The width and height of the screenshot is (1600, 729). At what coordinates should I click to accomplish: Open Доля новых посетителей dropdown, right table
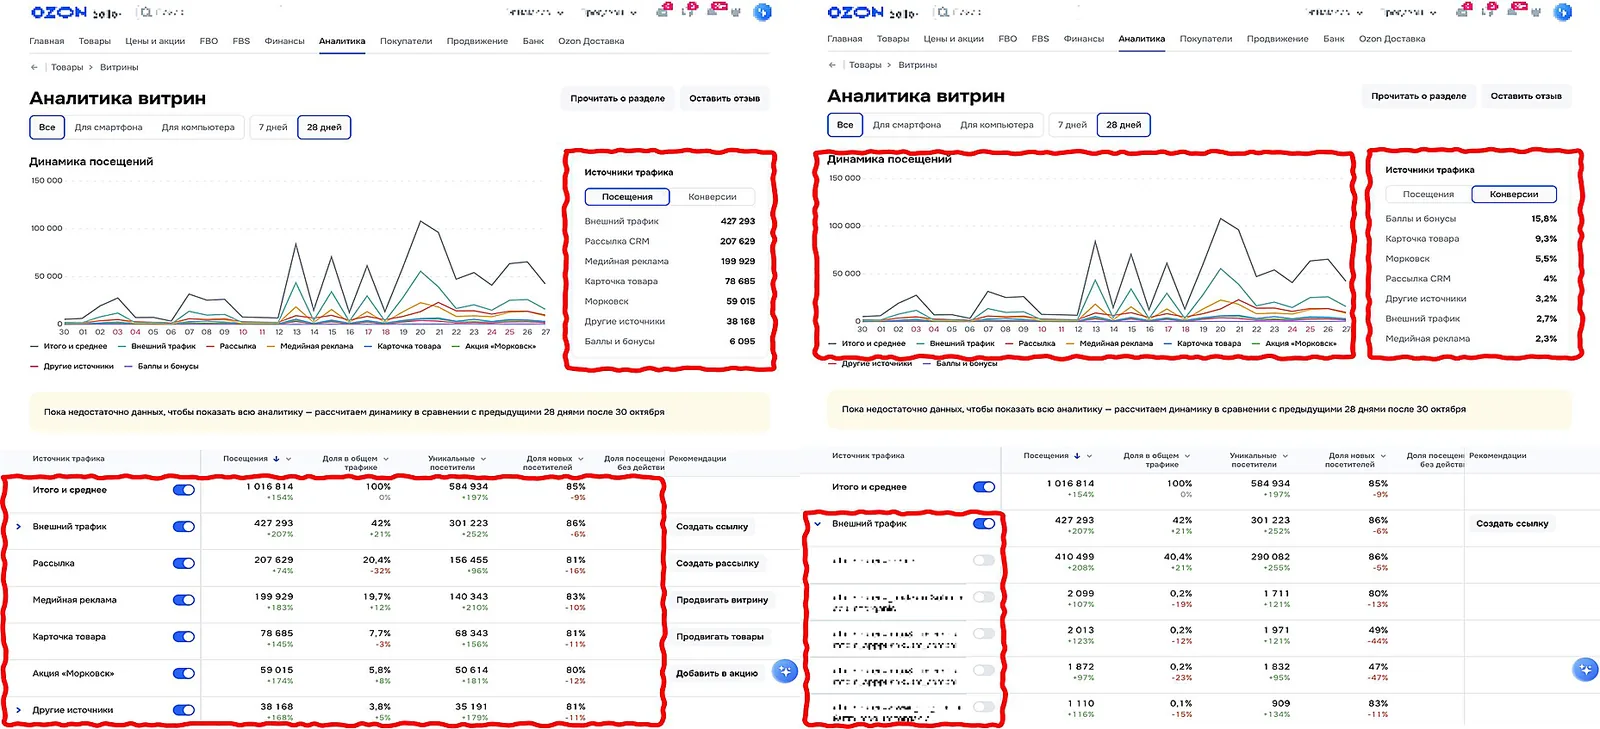pyautogui.click(x=1384, y=456)
